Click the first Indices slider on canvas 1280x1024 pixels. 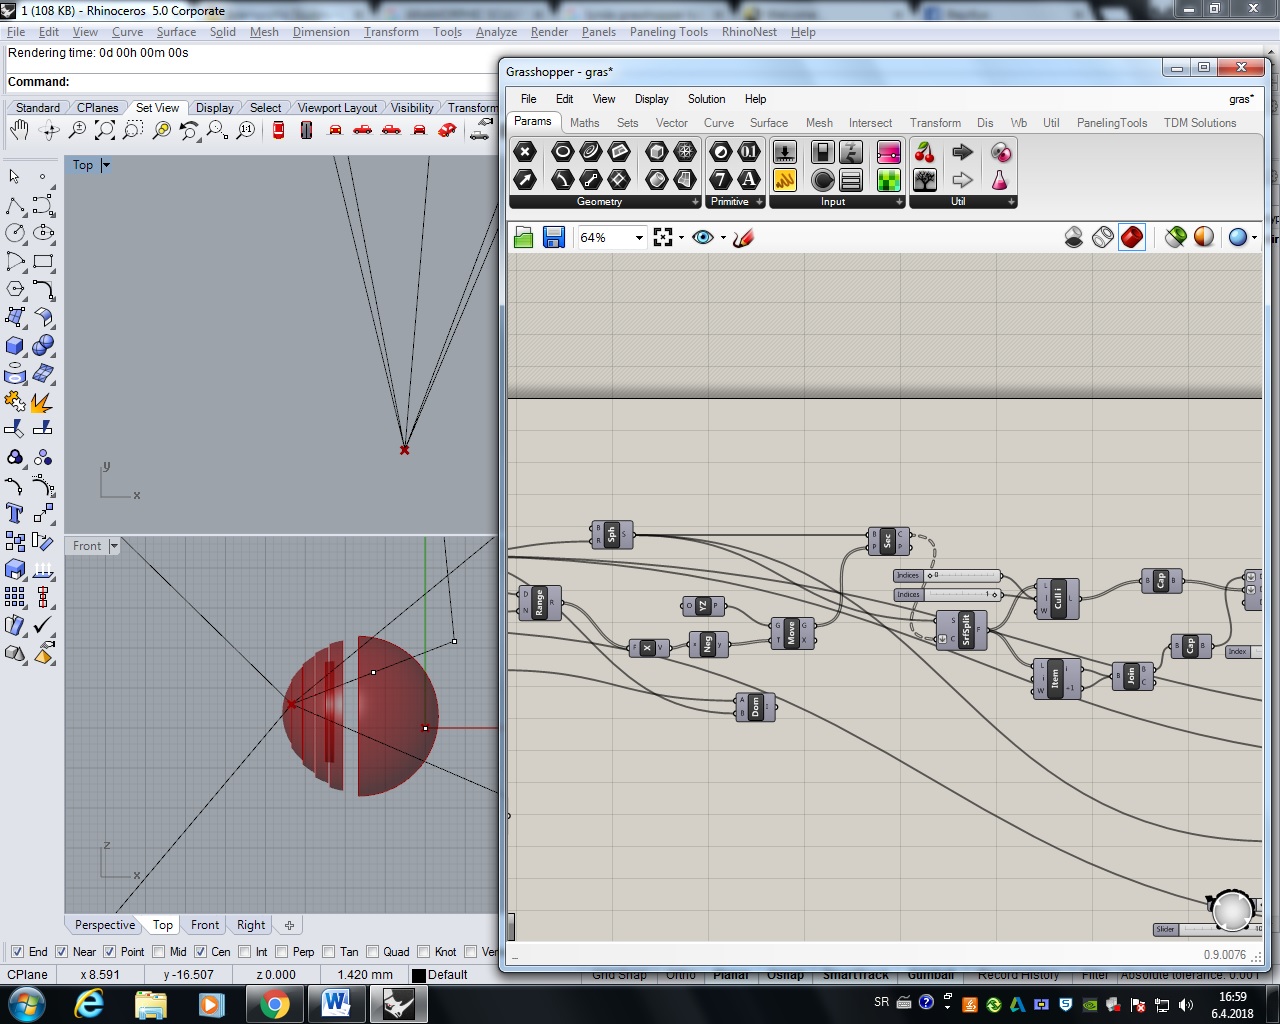(947, 575)
